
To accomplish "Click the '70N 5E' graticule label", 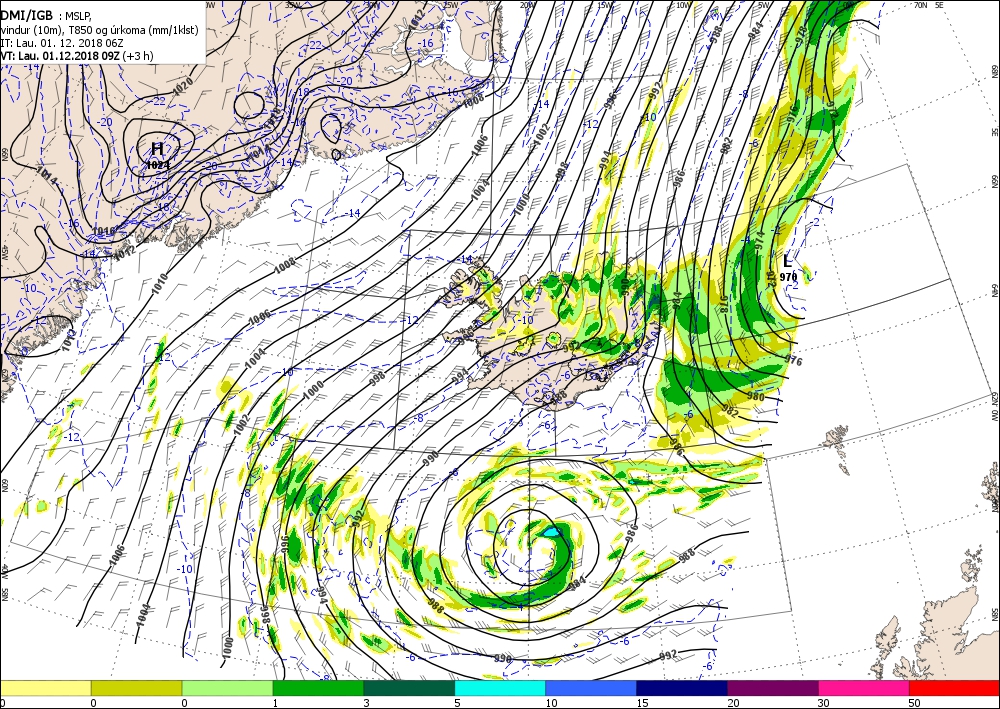I will [929, 4].
